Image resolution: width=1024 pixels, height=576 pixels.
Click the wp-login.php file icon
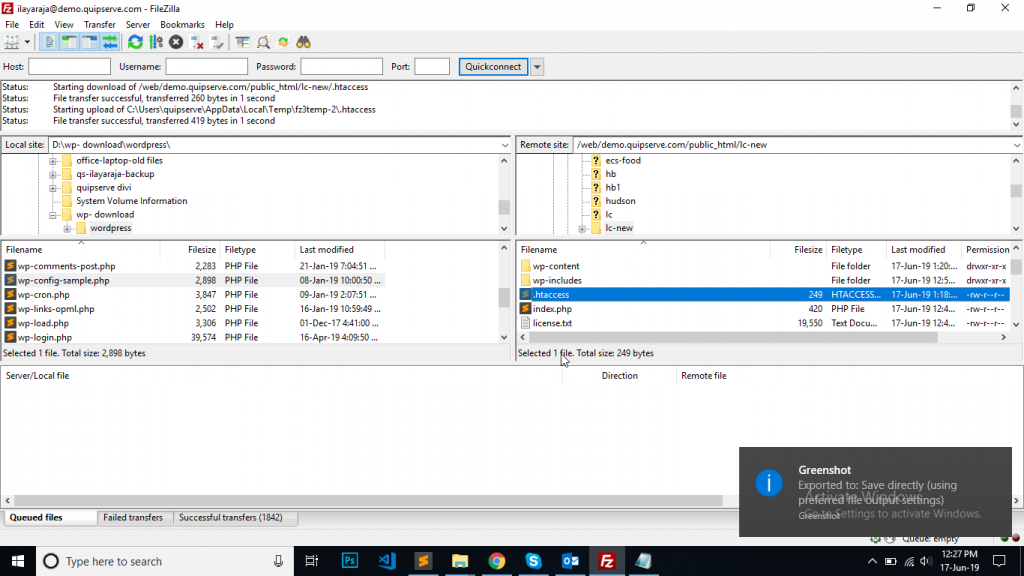pyautogui.click(x=10, y=337)
